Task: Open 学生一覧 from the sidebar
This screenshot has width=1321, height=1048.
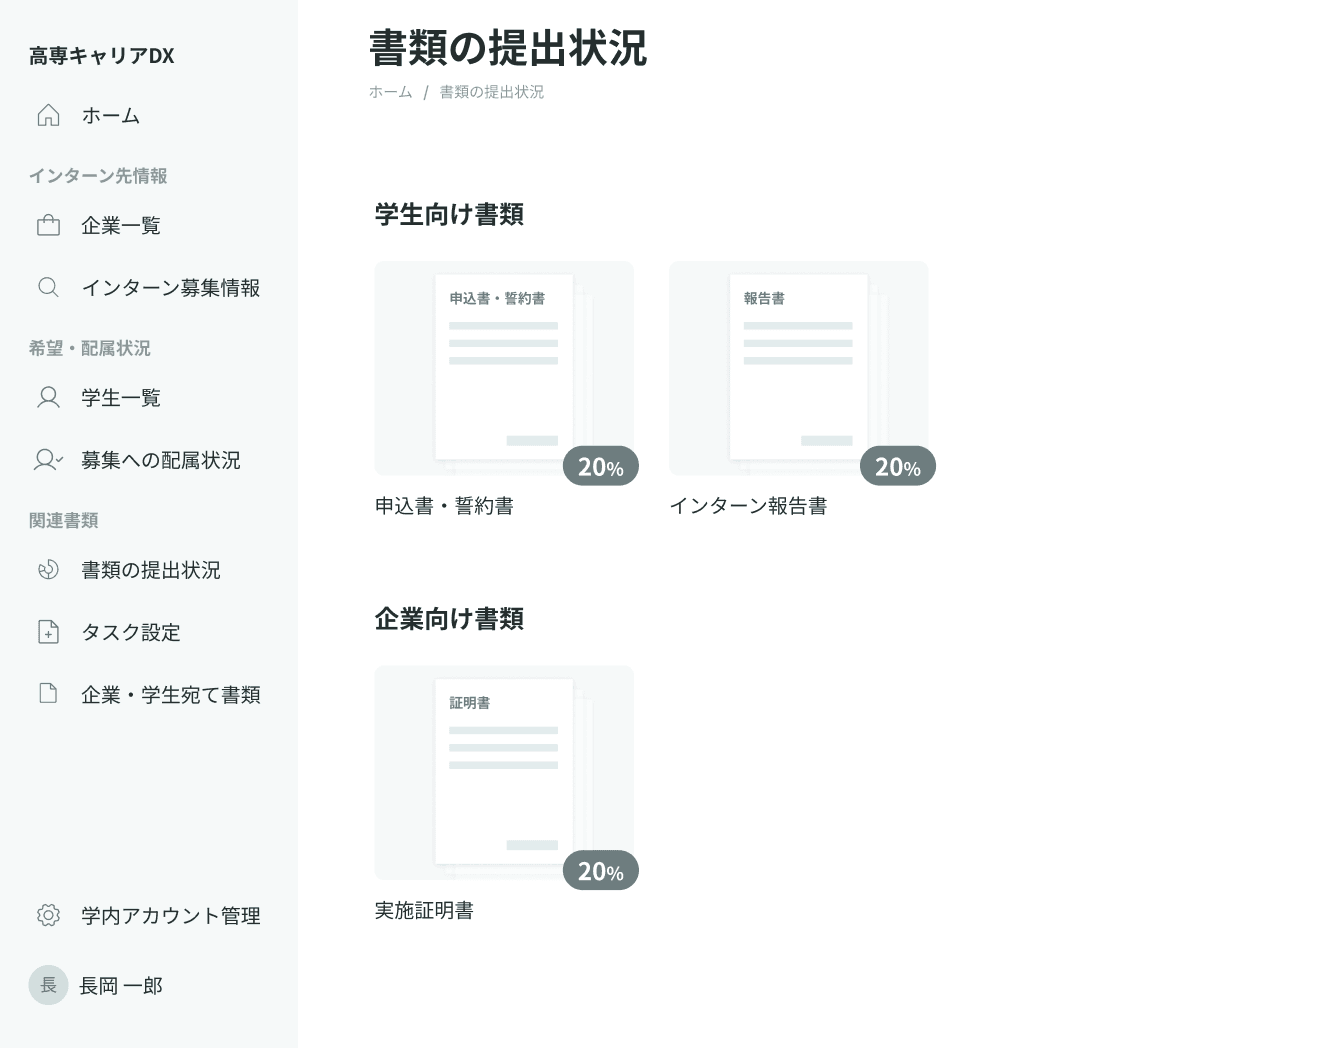Action: point(121,397)
